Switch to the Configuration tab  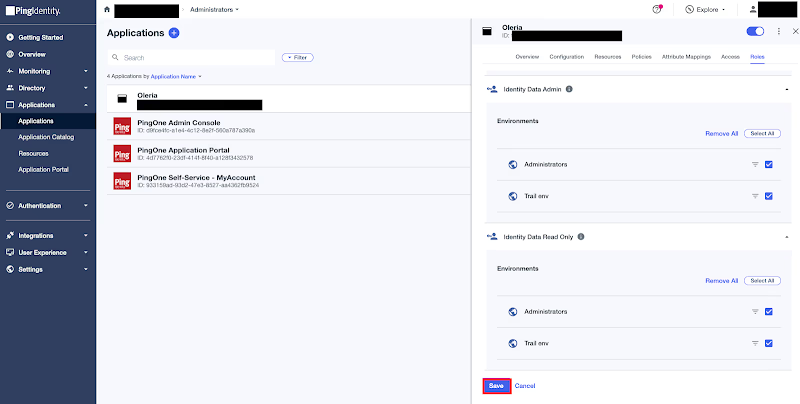[x=566, y=57]
